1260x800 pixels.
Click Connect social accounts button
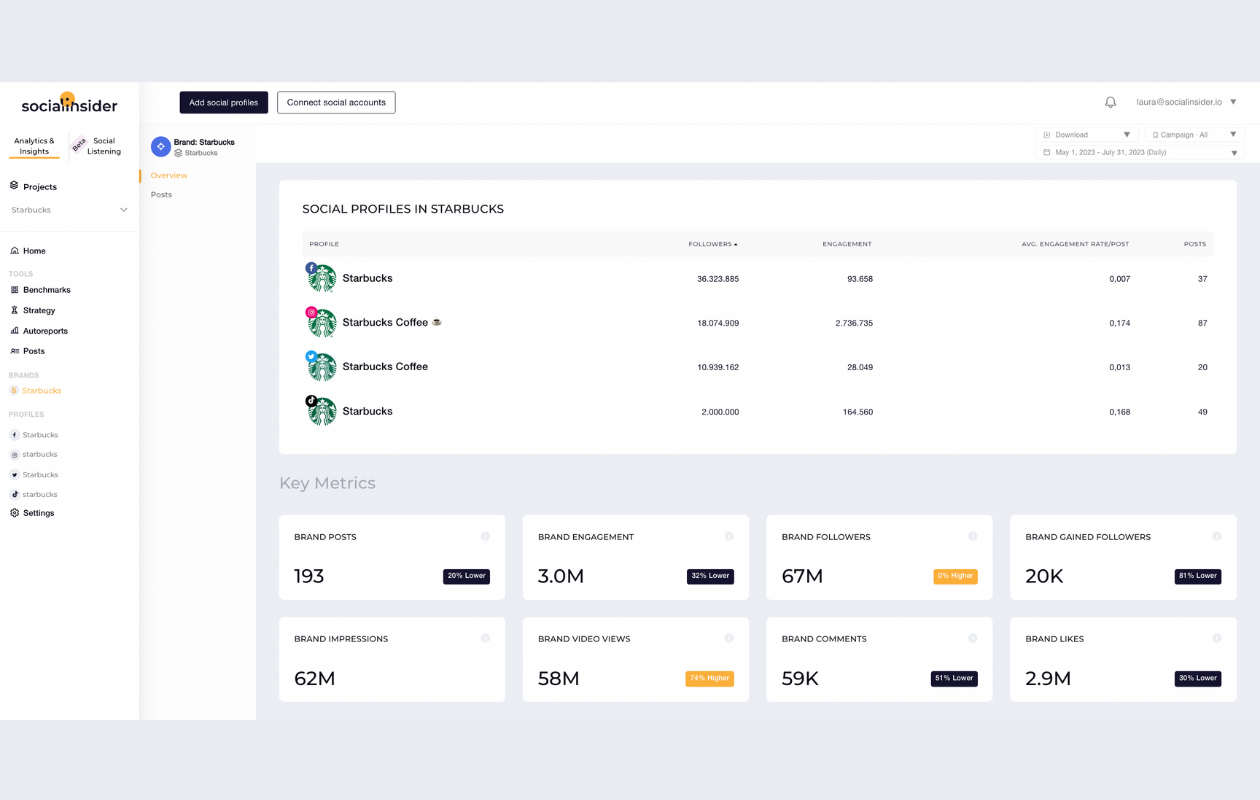(x=336, y=102)
